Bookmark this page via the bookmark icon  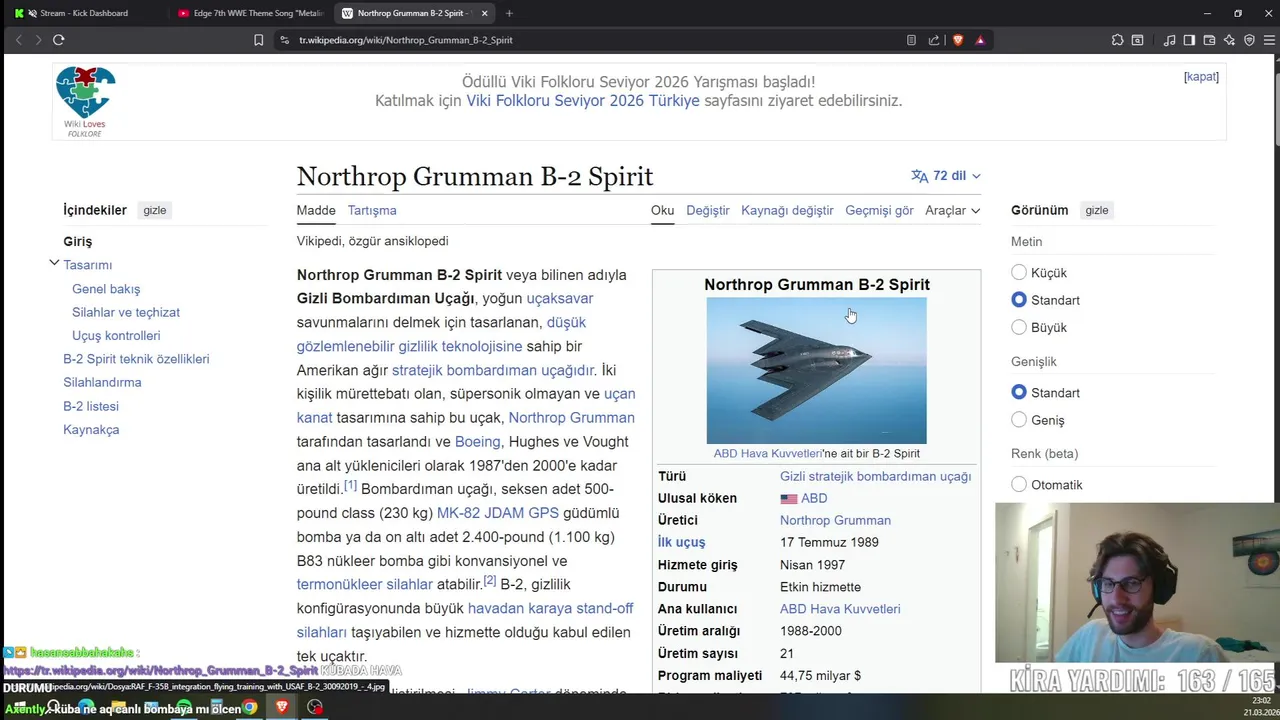click(x=258, y=40)
